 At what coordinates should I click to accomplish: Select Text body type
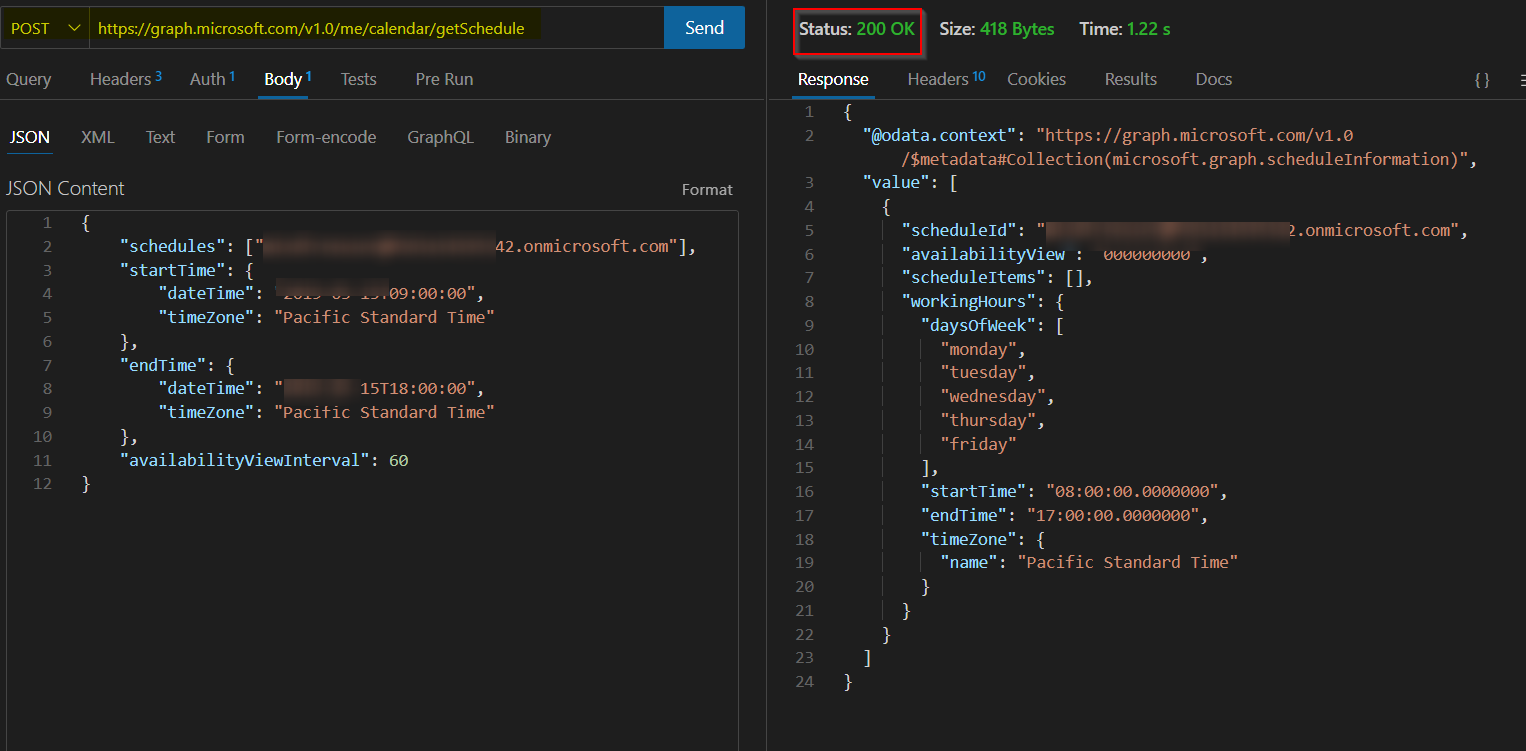pos(160,137)
